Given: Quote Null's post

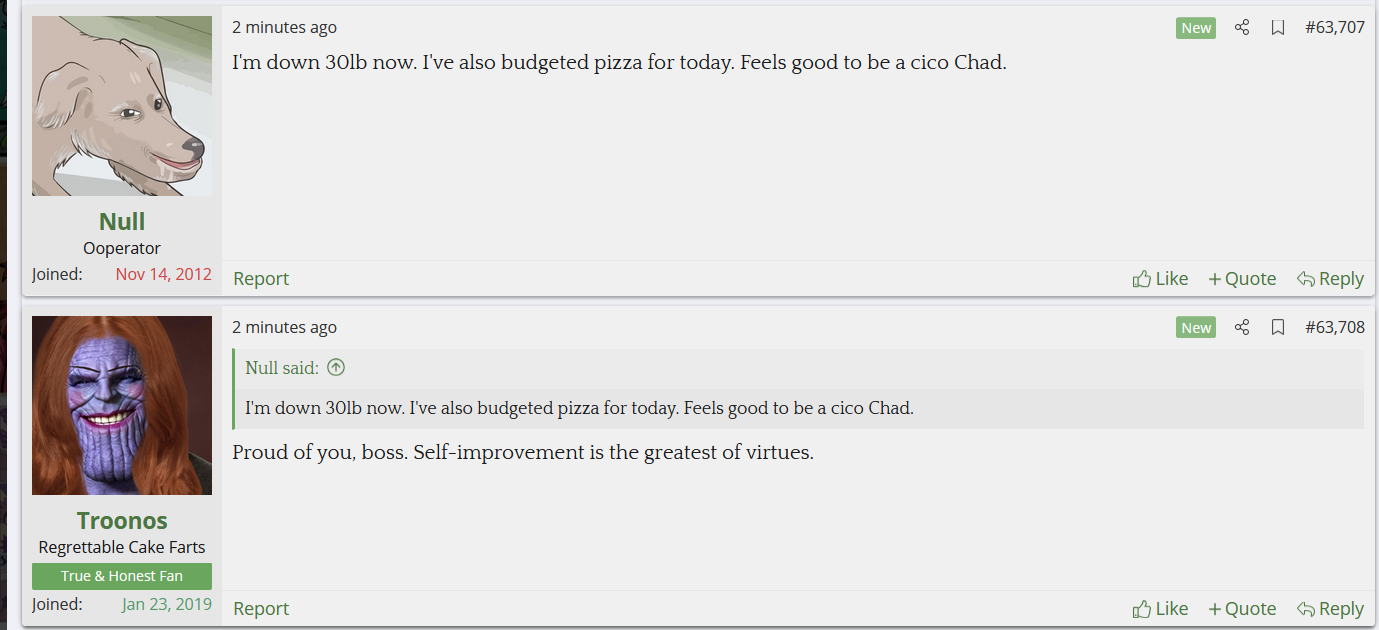Looking at the screenshot, I should (x=1242, y=279).
